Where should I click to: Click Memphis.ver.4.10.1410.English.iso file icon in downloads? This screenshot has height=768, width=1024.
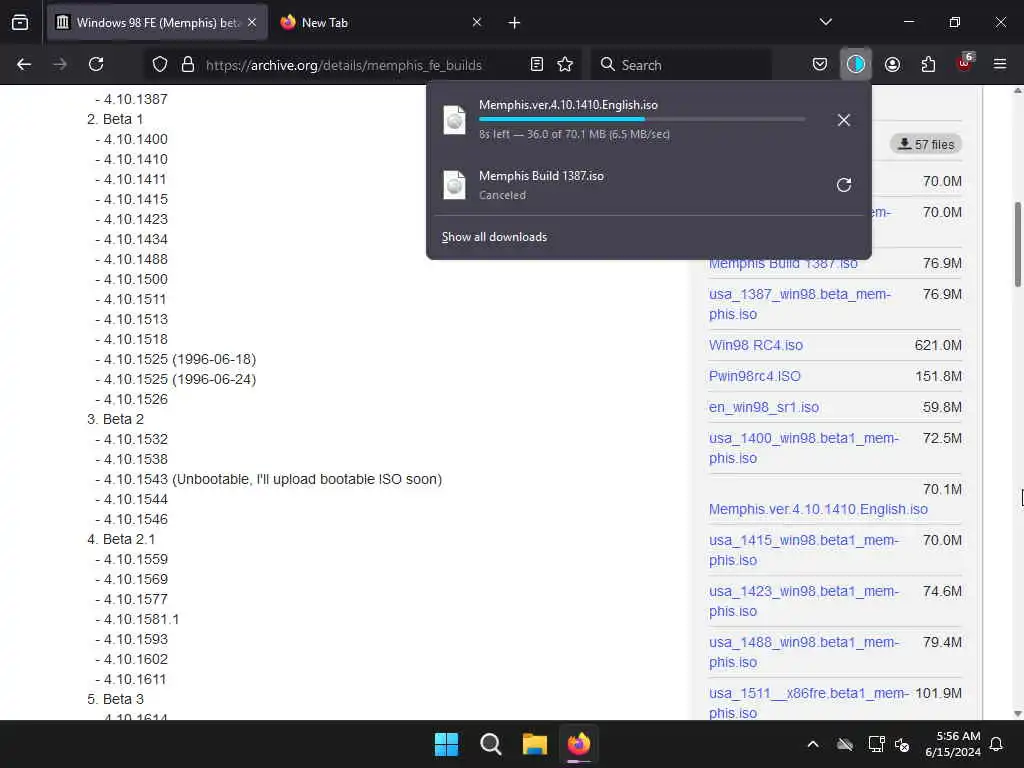455,120
